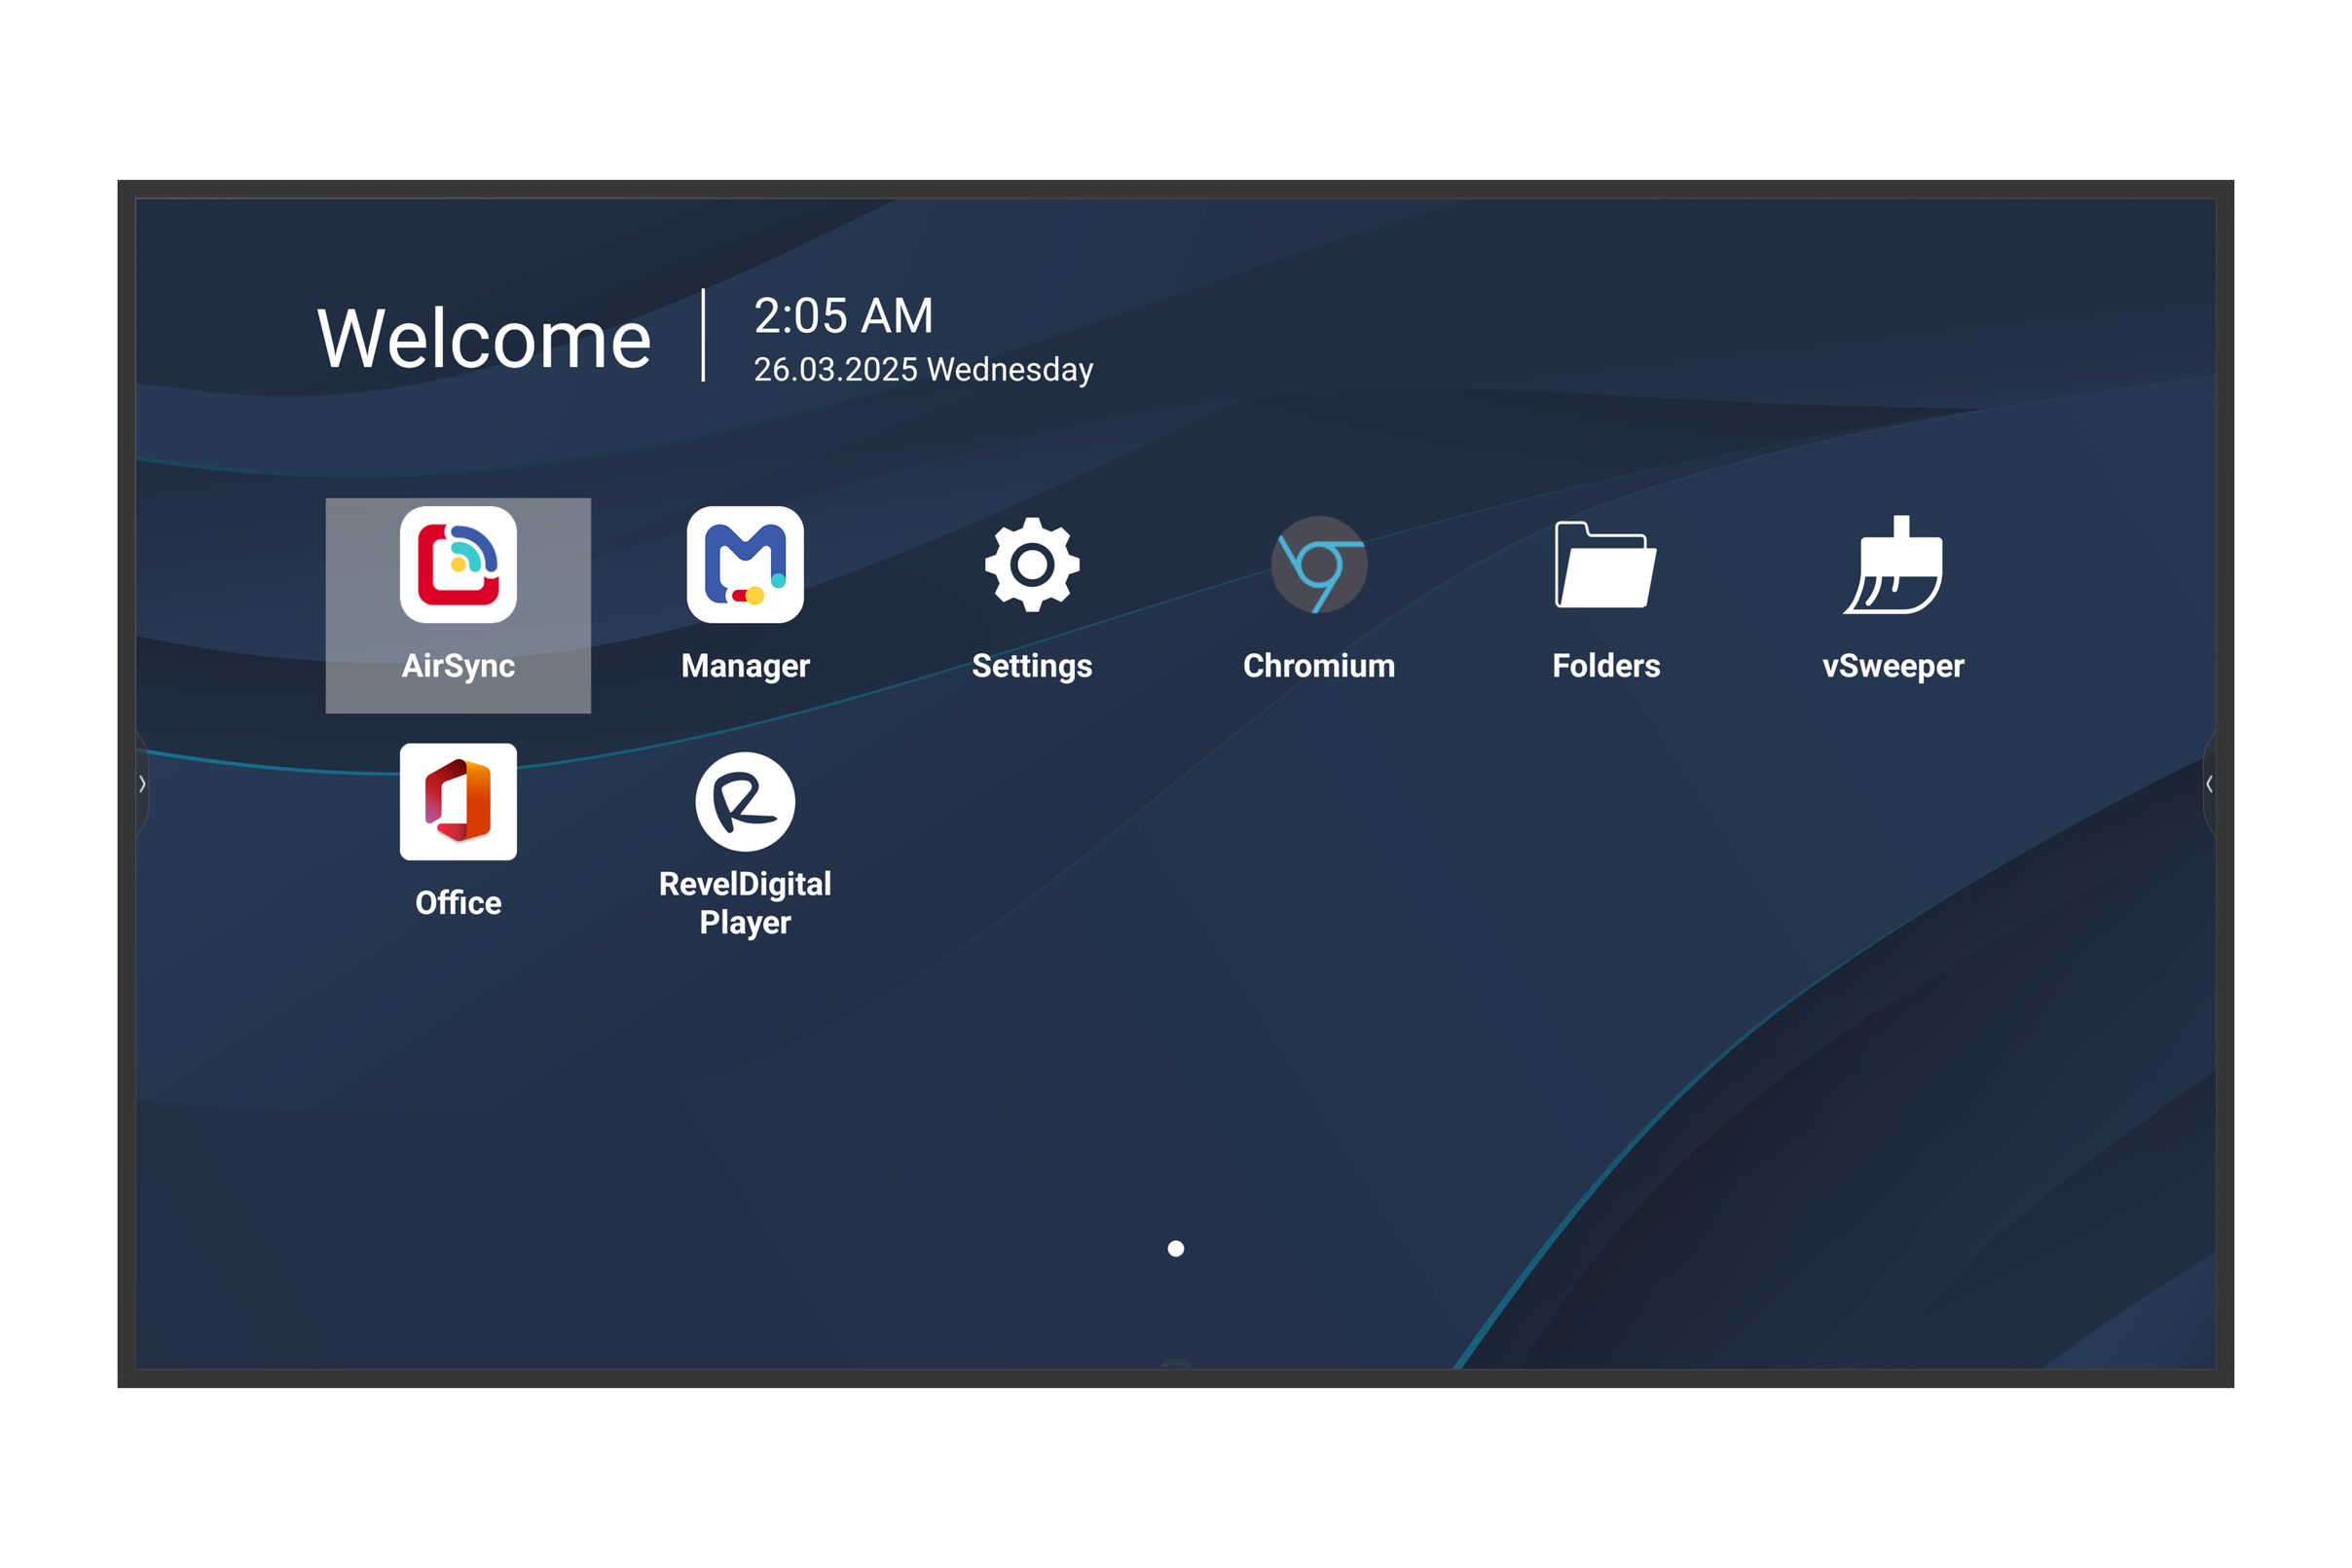Click the AirSync label text
This screenshot has width=2352, height=1568.
click(458, 666)
